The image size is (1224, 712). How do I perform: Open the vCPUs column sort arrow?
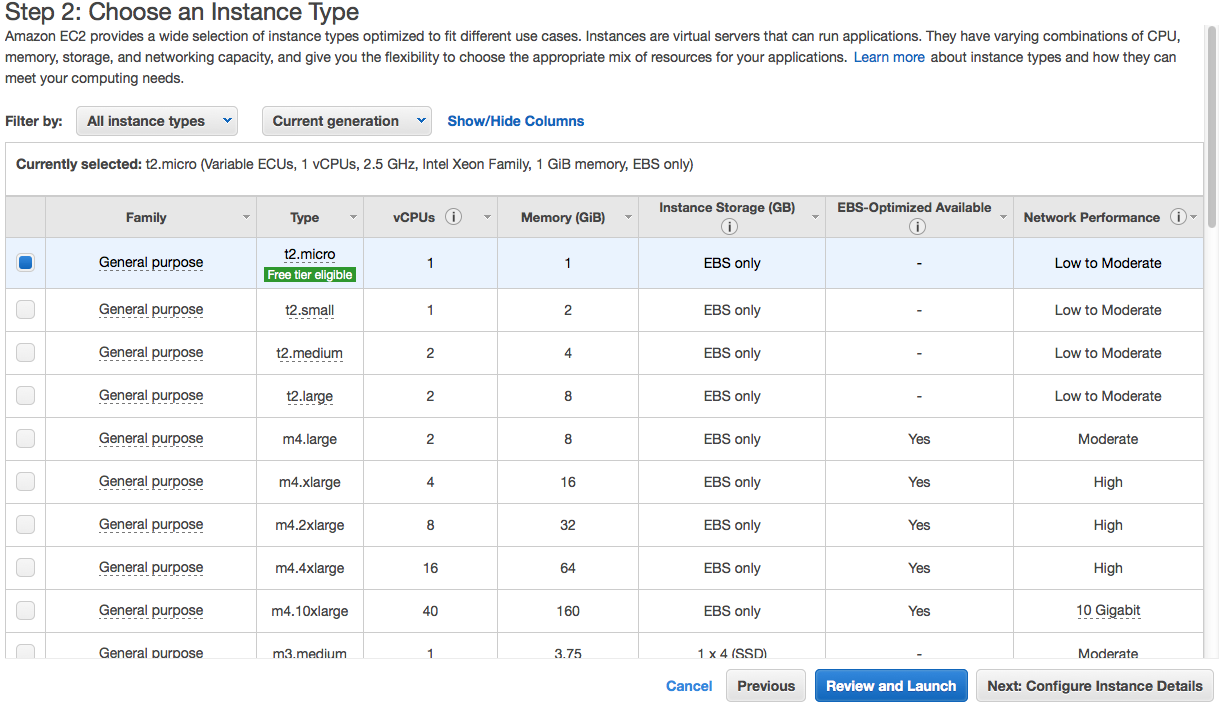tap(487, 217)
